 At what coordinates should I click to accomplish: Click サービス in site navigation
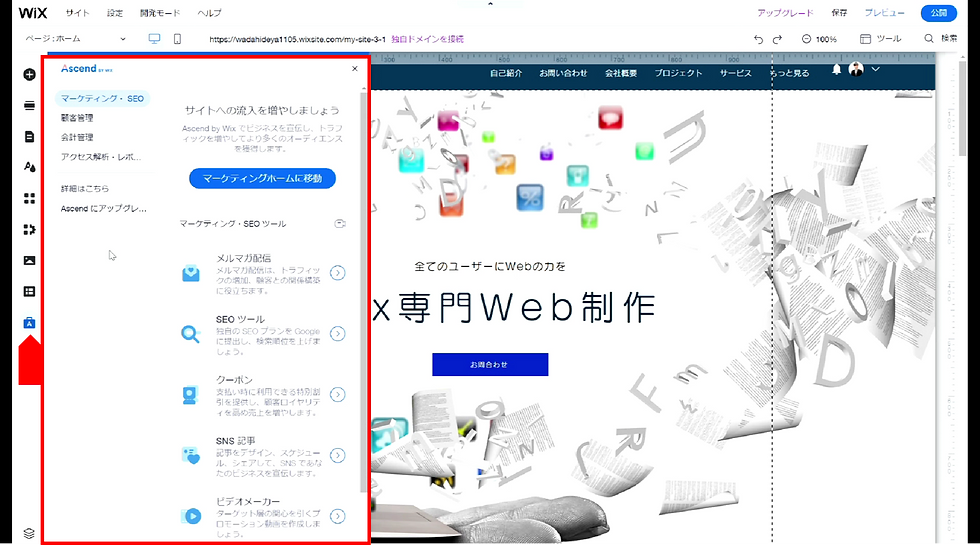(736, 73)
